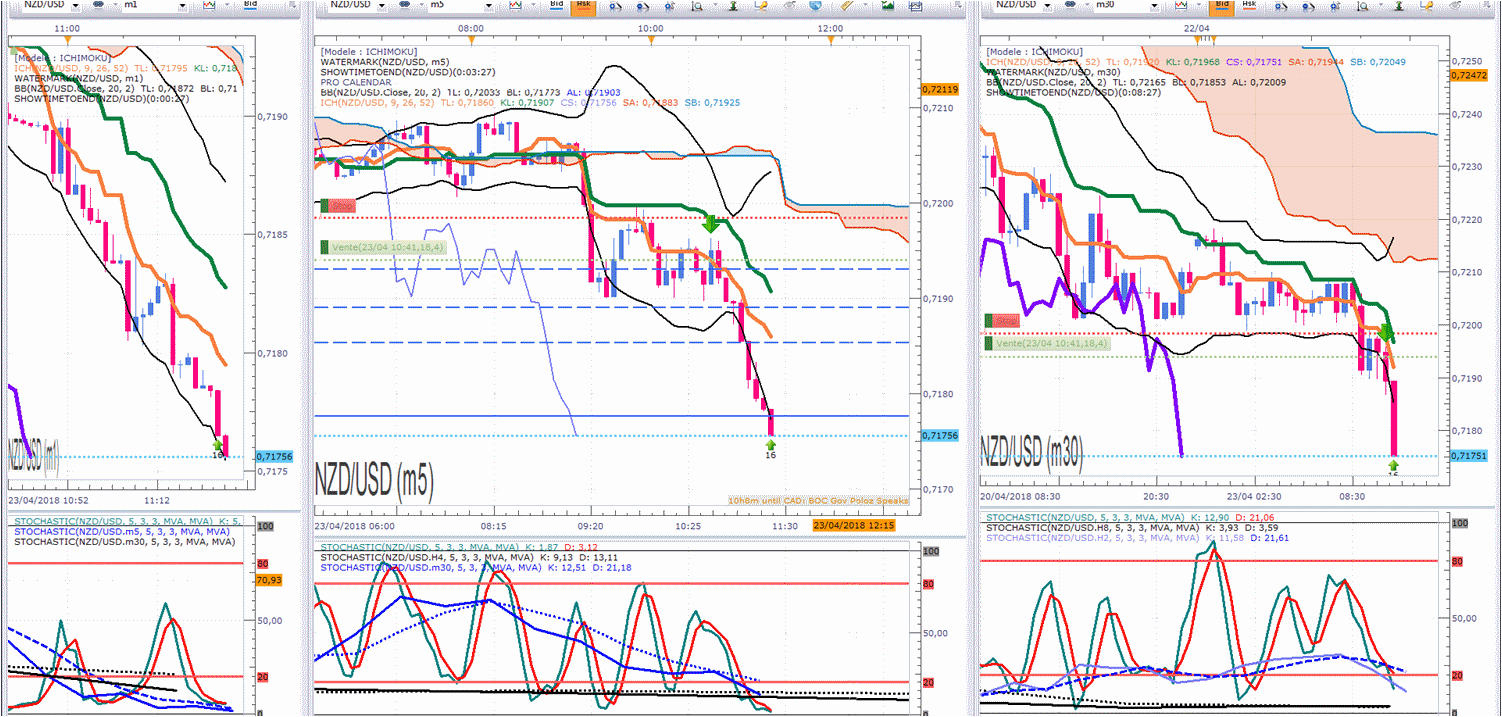Click the orange marker under 10:00 on m5 timeline
The height and width of the screenshot is (717, 1502).
650,42
